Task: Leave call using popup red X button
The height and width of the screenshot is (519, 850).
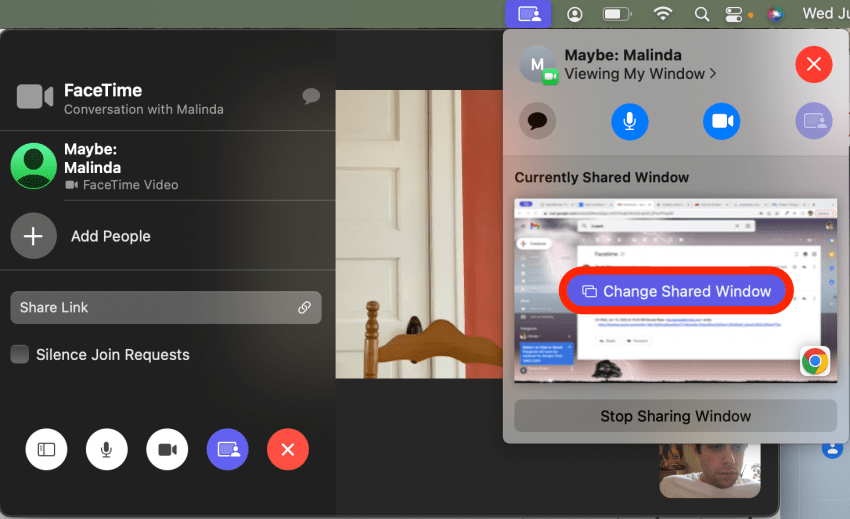Action: click(813, 65)
